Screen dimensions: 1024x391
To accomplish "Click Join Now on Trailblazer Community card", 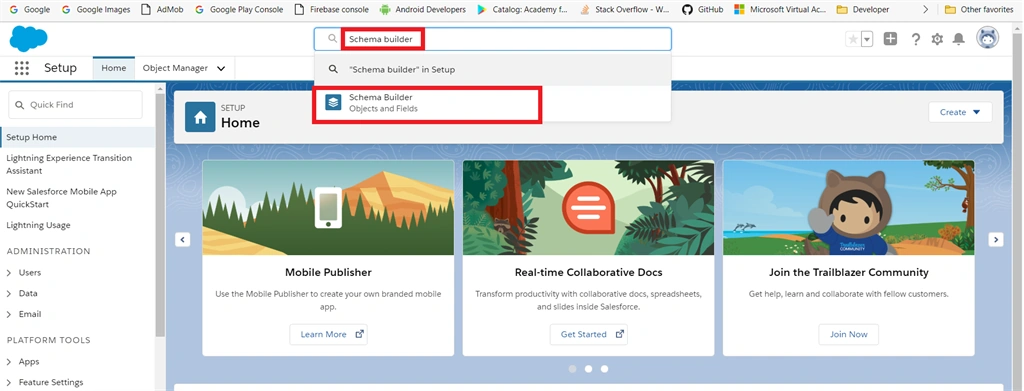I will point(848,334).
